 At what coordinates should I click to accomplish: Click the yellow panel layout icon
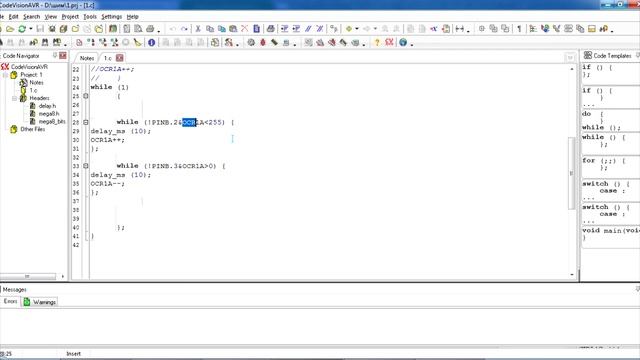(592, 29)
